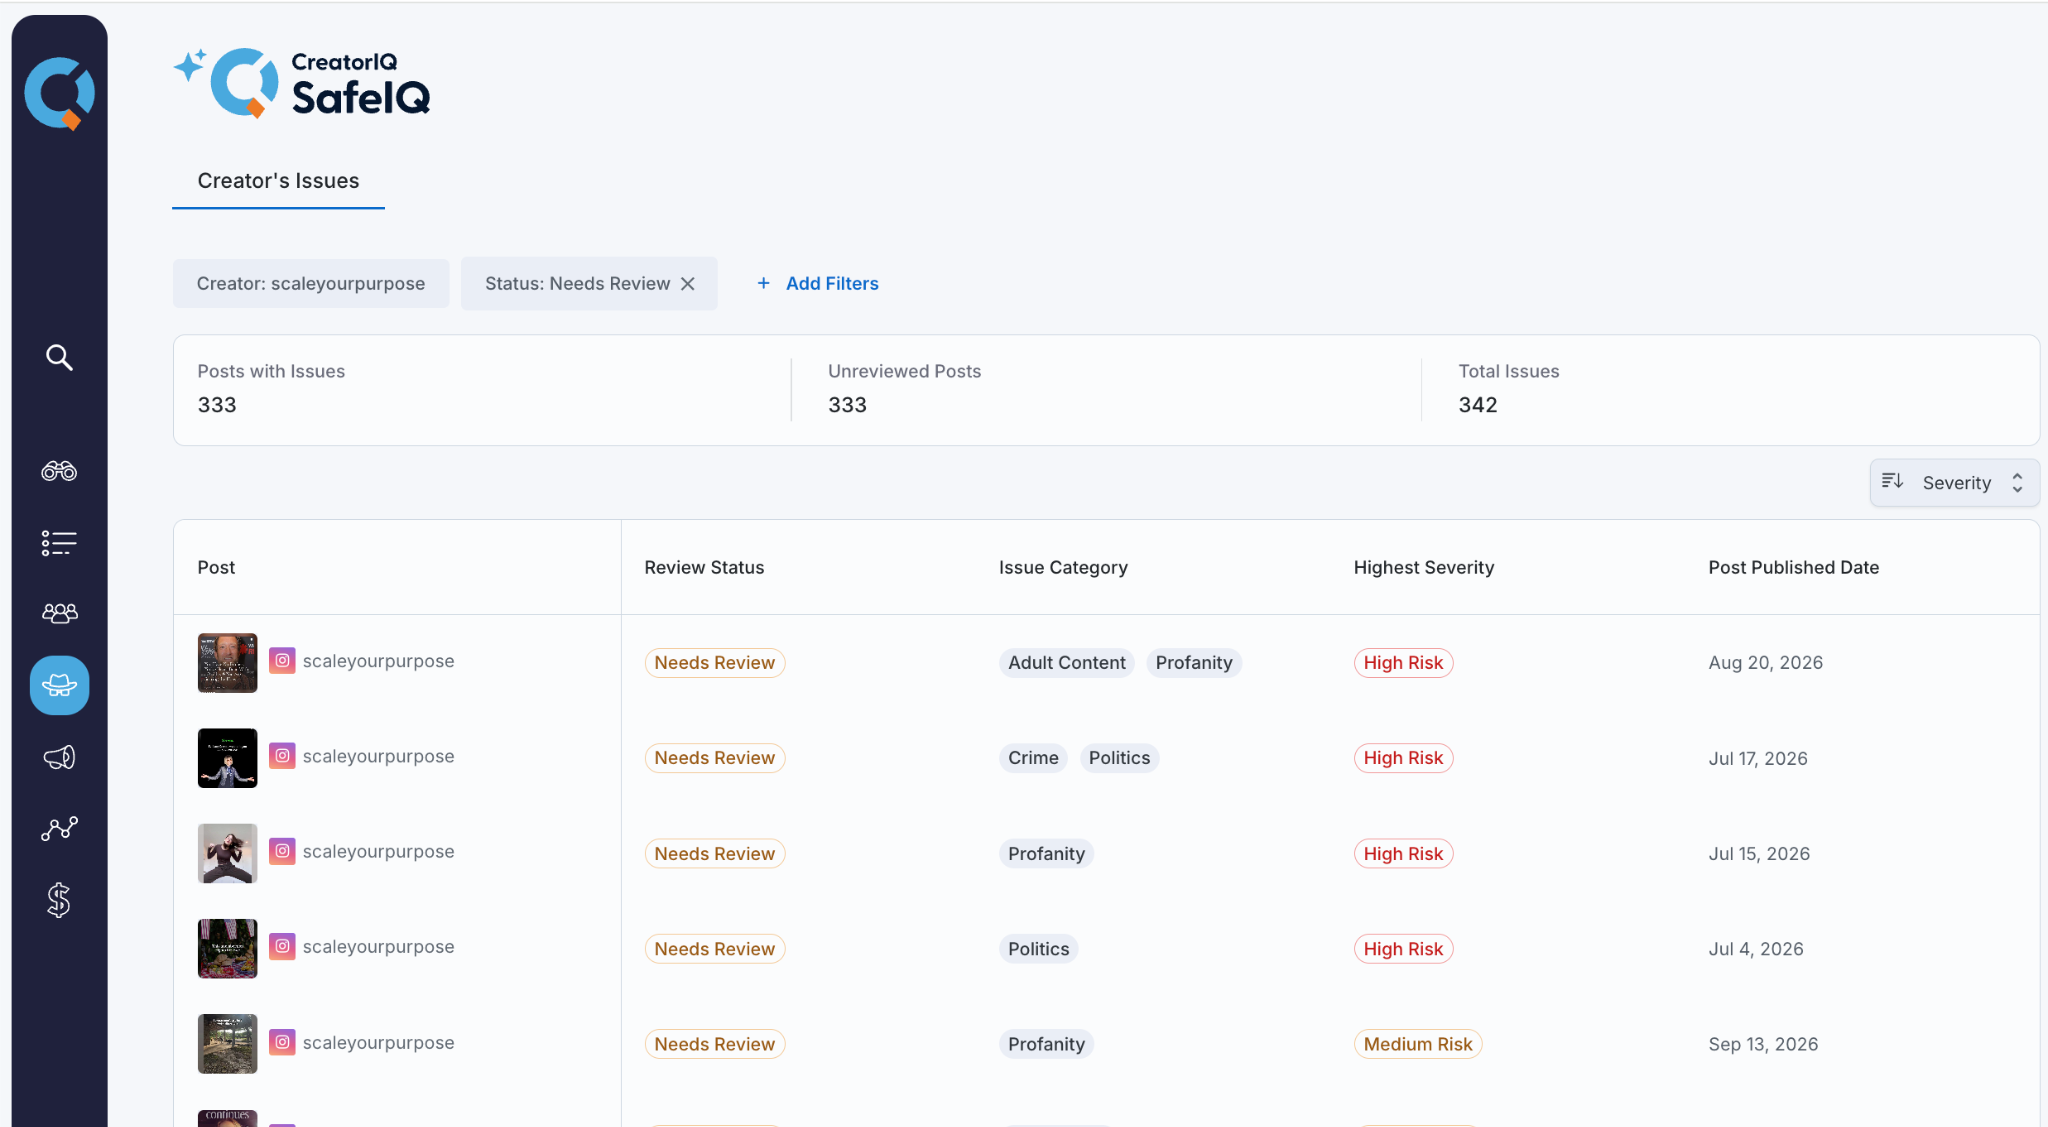Click scaleyourpurpose in the Jul 15 row

coord(378,851)
